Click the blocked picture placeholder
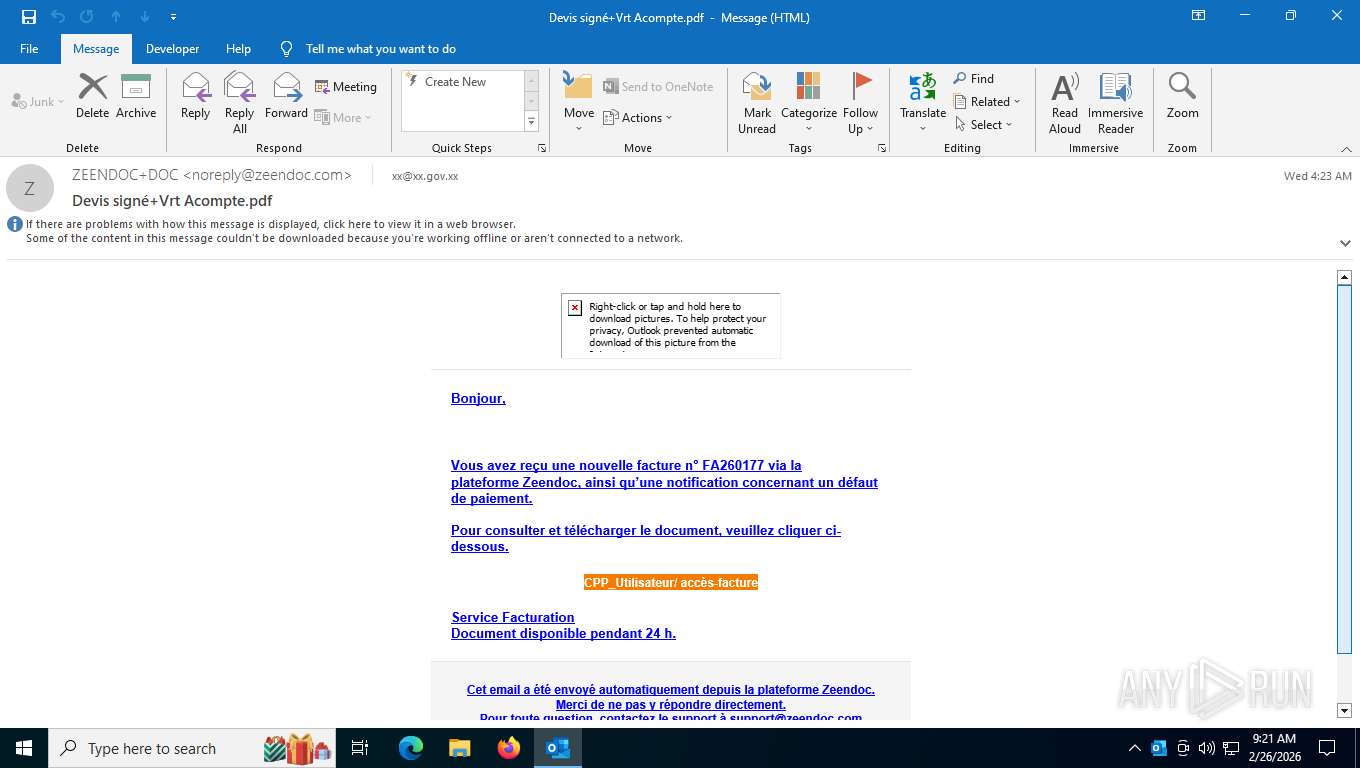The image size is (1360, 768). pos(671,325)
